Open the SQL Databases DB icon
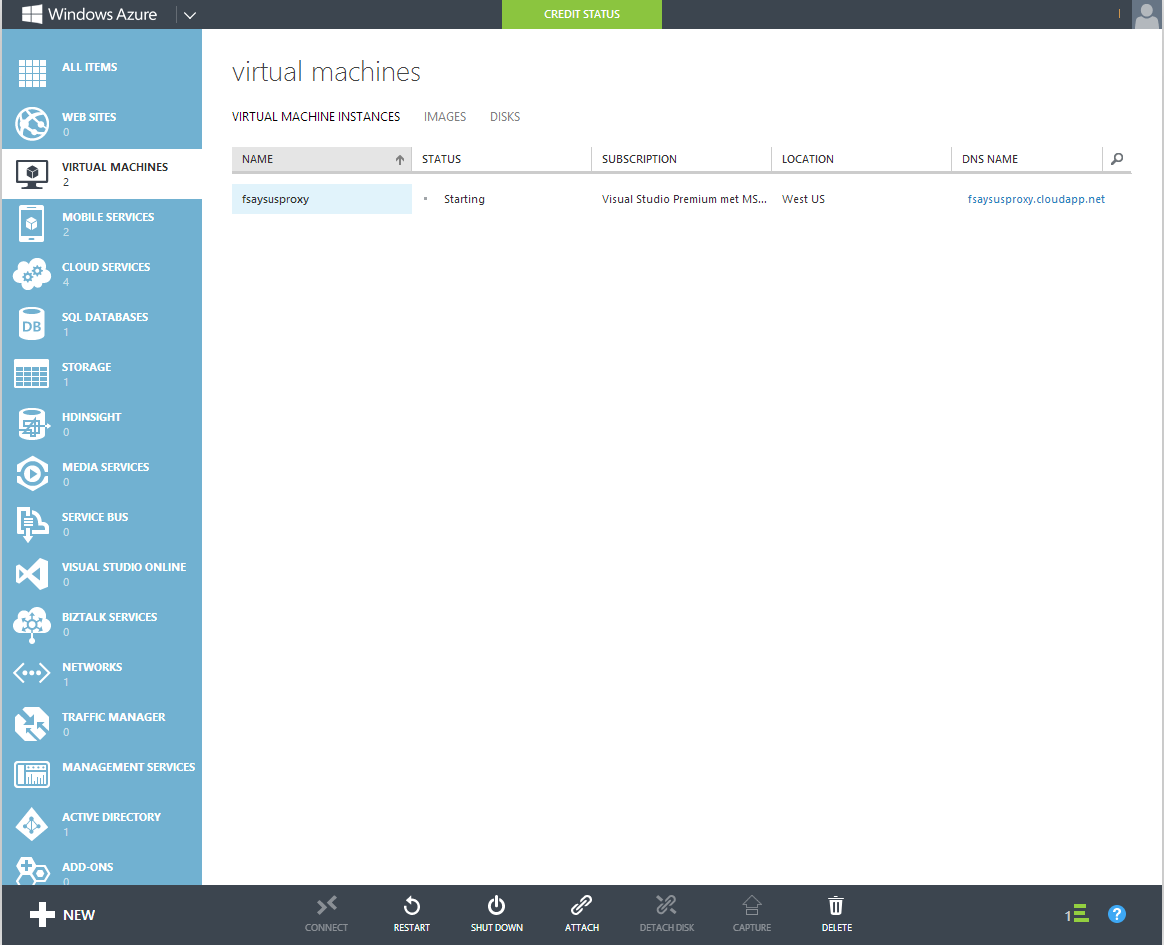1164x945 pixels. coord(32,324)
